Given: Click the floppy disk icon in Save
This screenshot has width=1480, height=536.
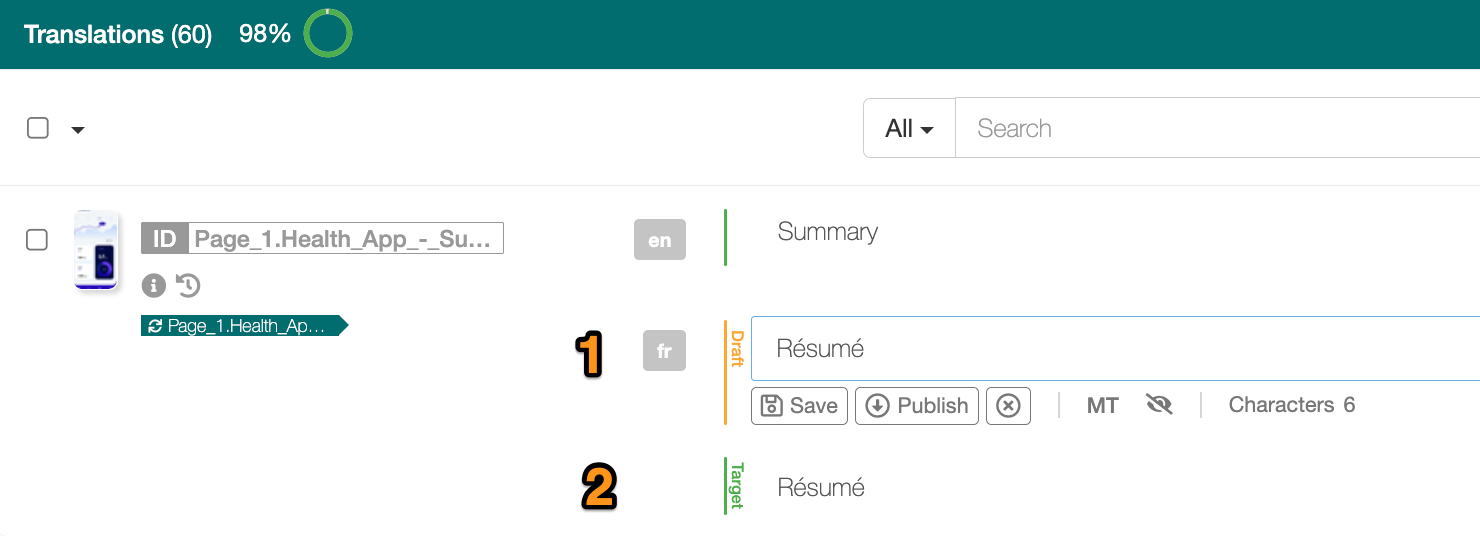Looking at the screenshot, I should [x=771, y=406].
